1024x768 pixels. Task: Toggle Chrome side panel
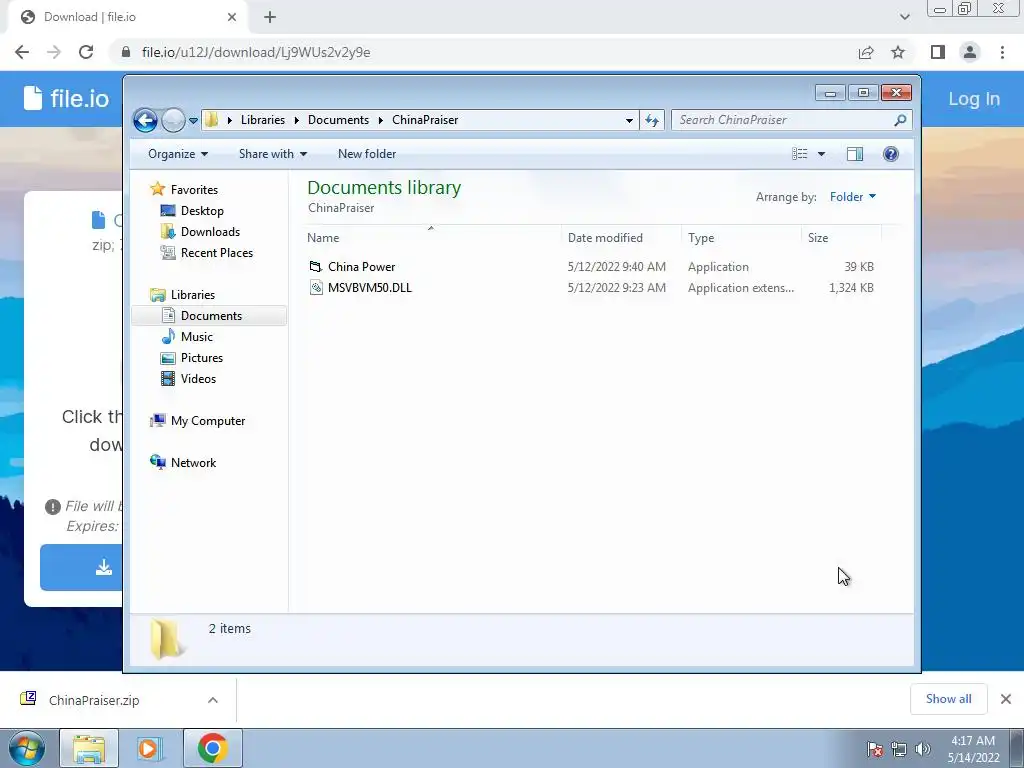(938, 52)
